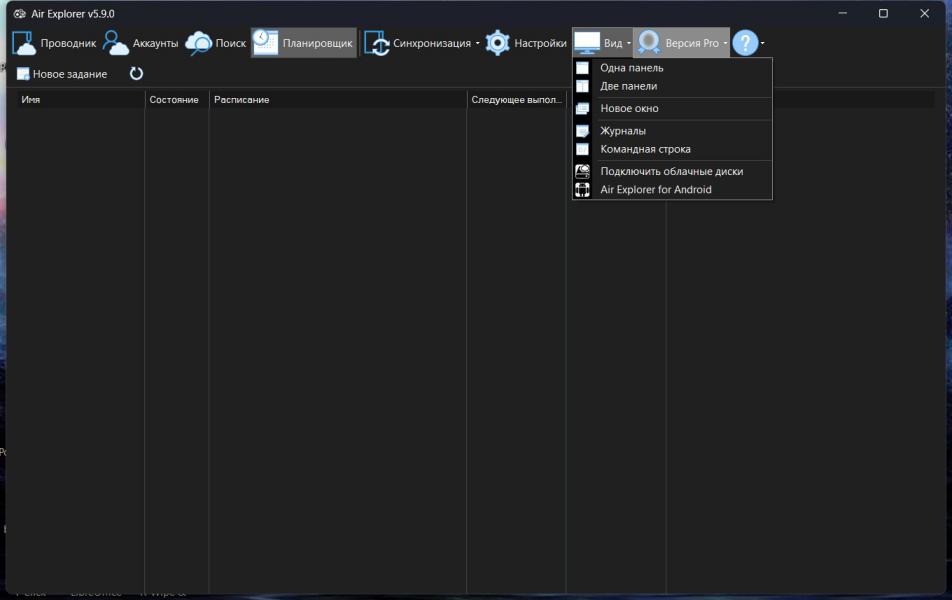952x600 pixels.
Task: Click the refresh arrow icon
Action: click(137, 74)
